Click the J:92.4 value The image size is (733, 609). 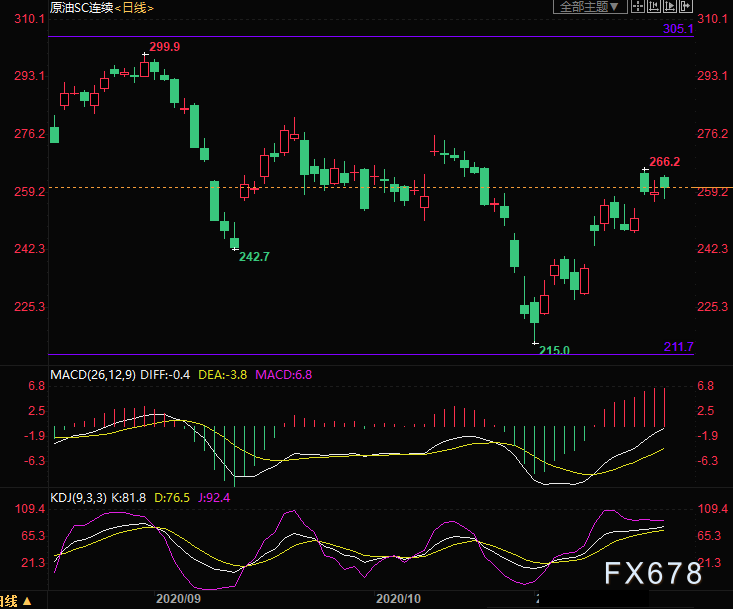coord(214,498)
